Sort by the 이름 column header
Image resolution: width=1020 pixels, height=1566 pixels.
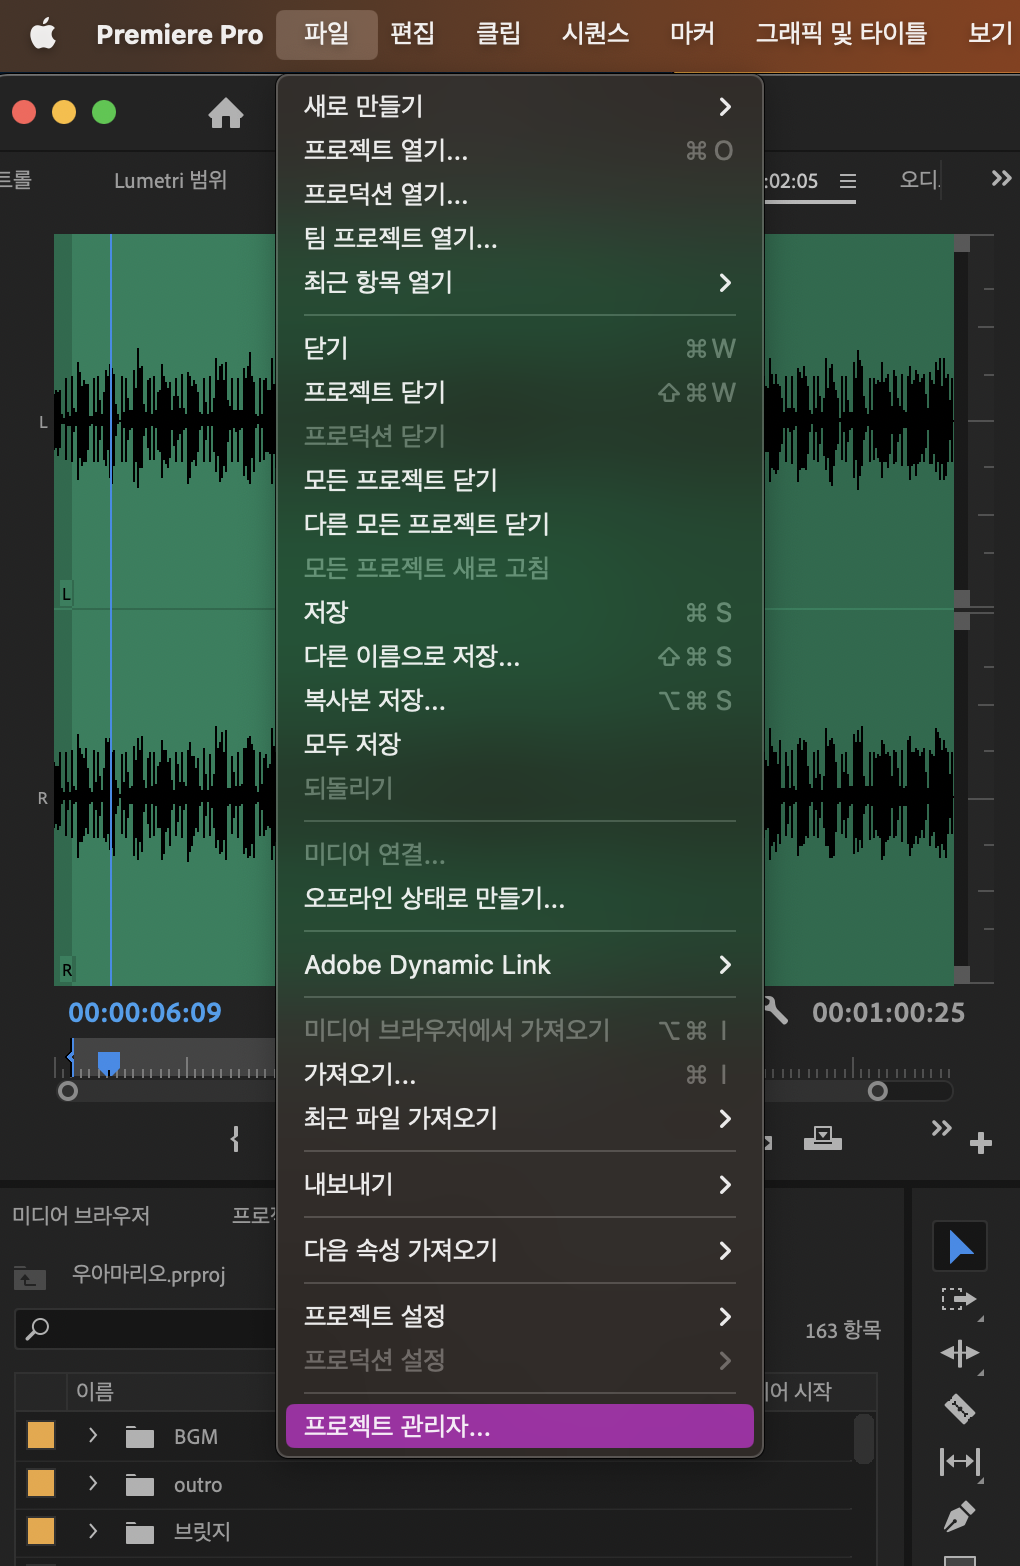click(x=95, y=1391)
